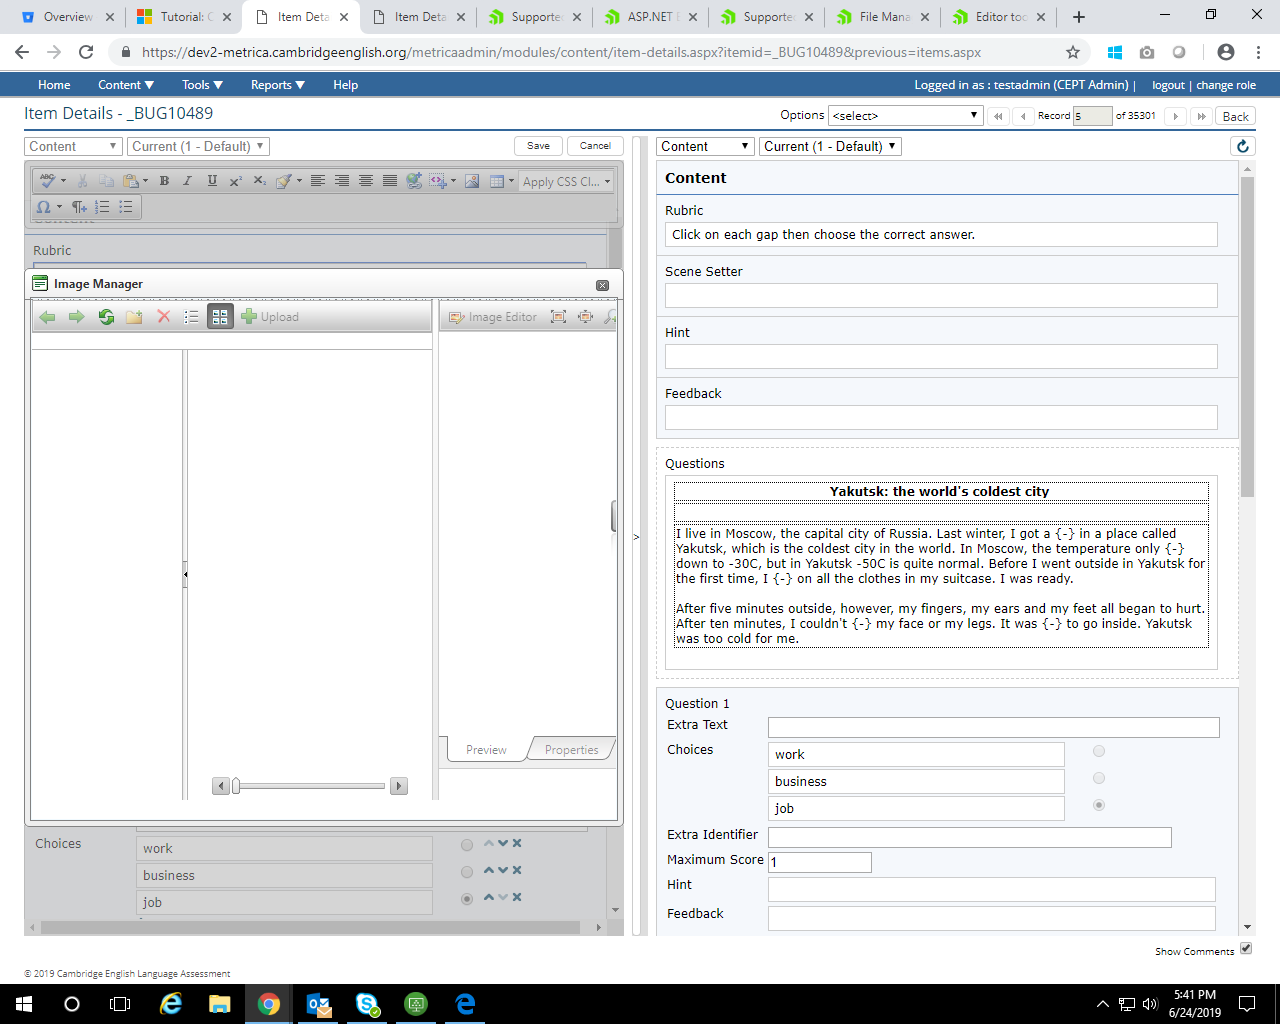Close the Image Manager dialog
Image resolution: width=1280 pixels, height=1024 pixels.
coord(602,285)
